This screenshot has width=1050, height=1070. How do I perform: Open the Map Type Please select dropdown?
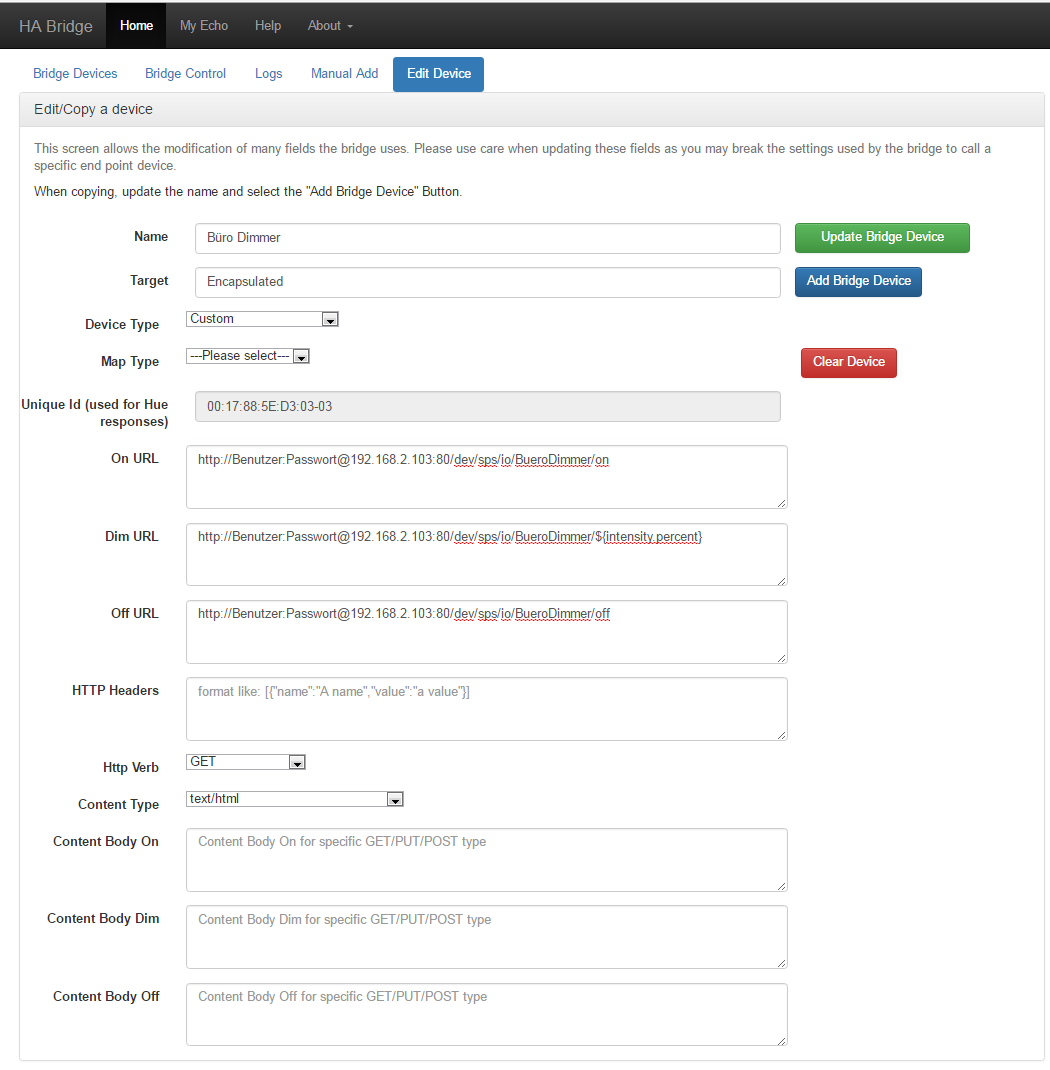[248, 356]
